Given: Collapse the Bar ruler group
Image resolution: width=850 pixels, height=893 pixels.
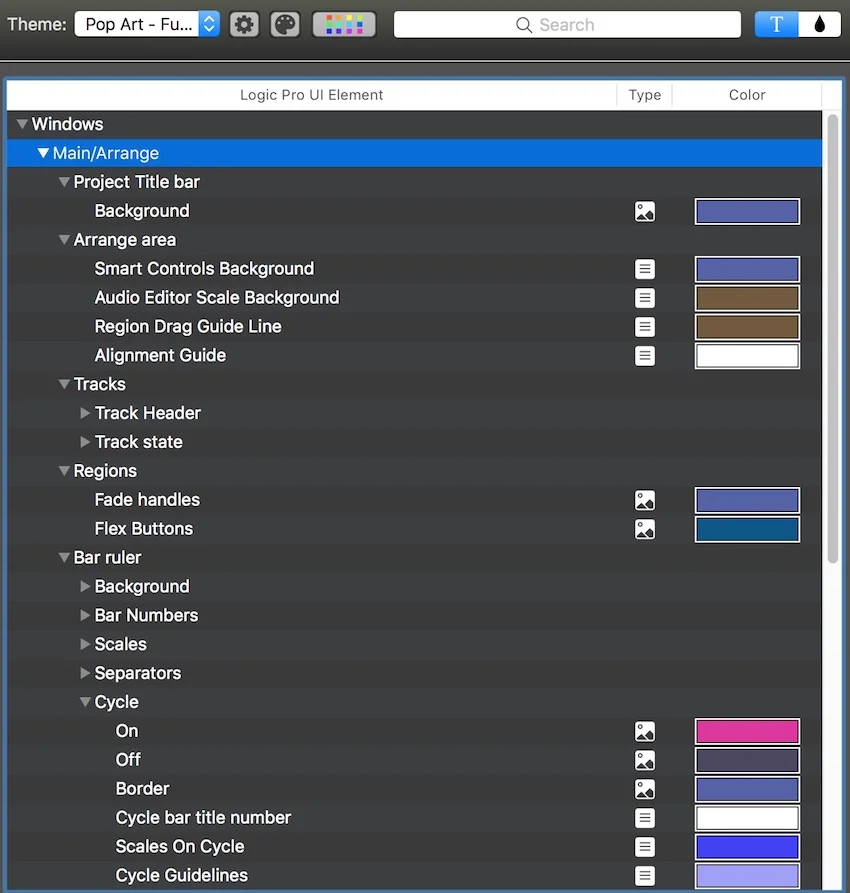Looking at the screenshot, I should click(64, 557).
